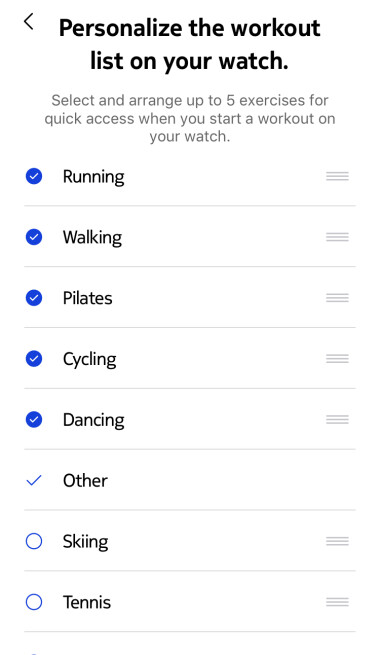
Task: Click the Pilates reorder handle
Action: tap(337, 298)
